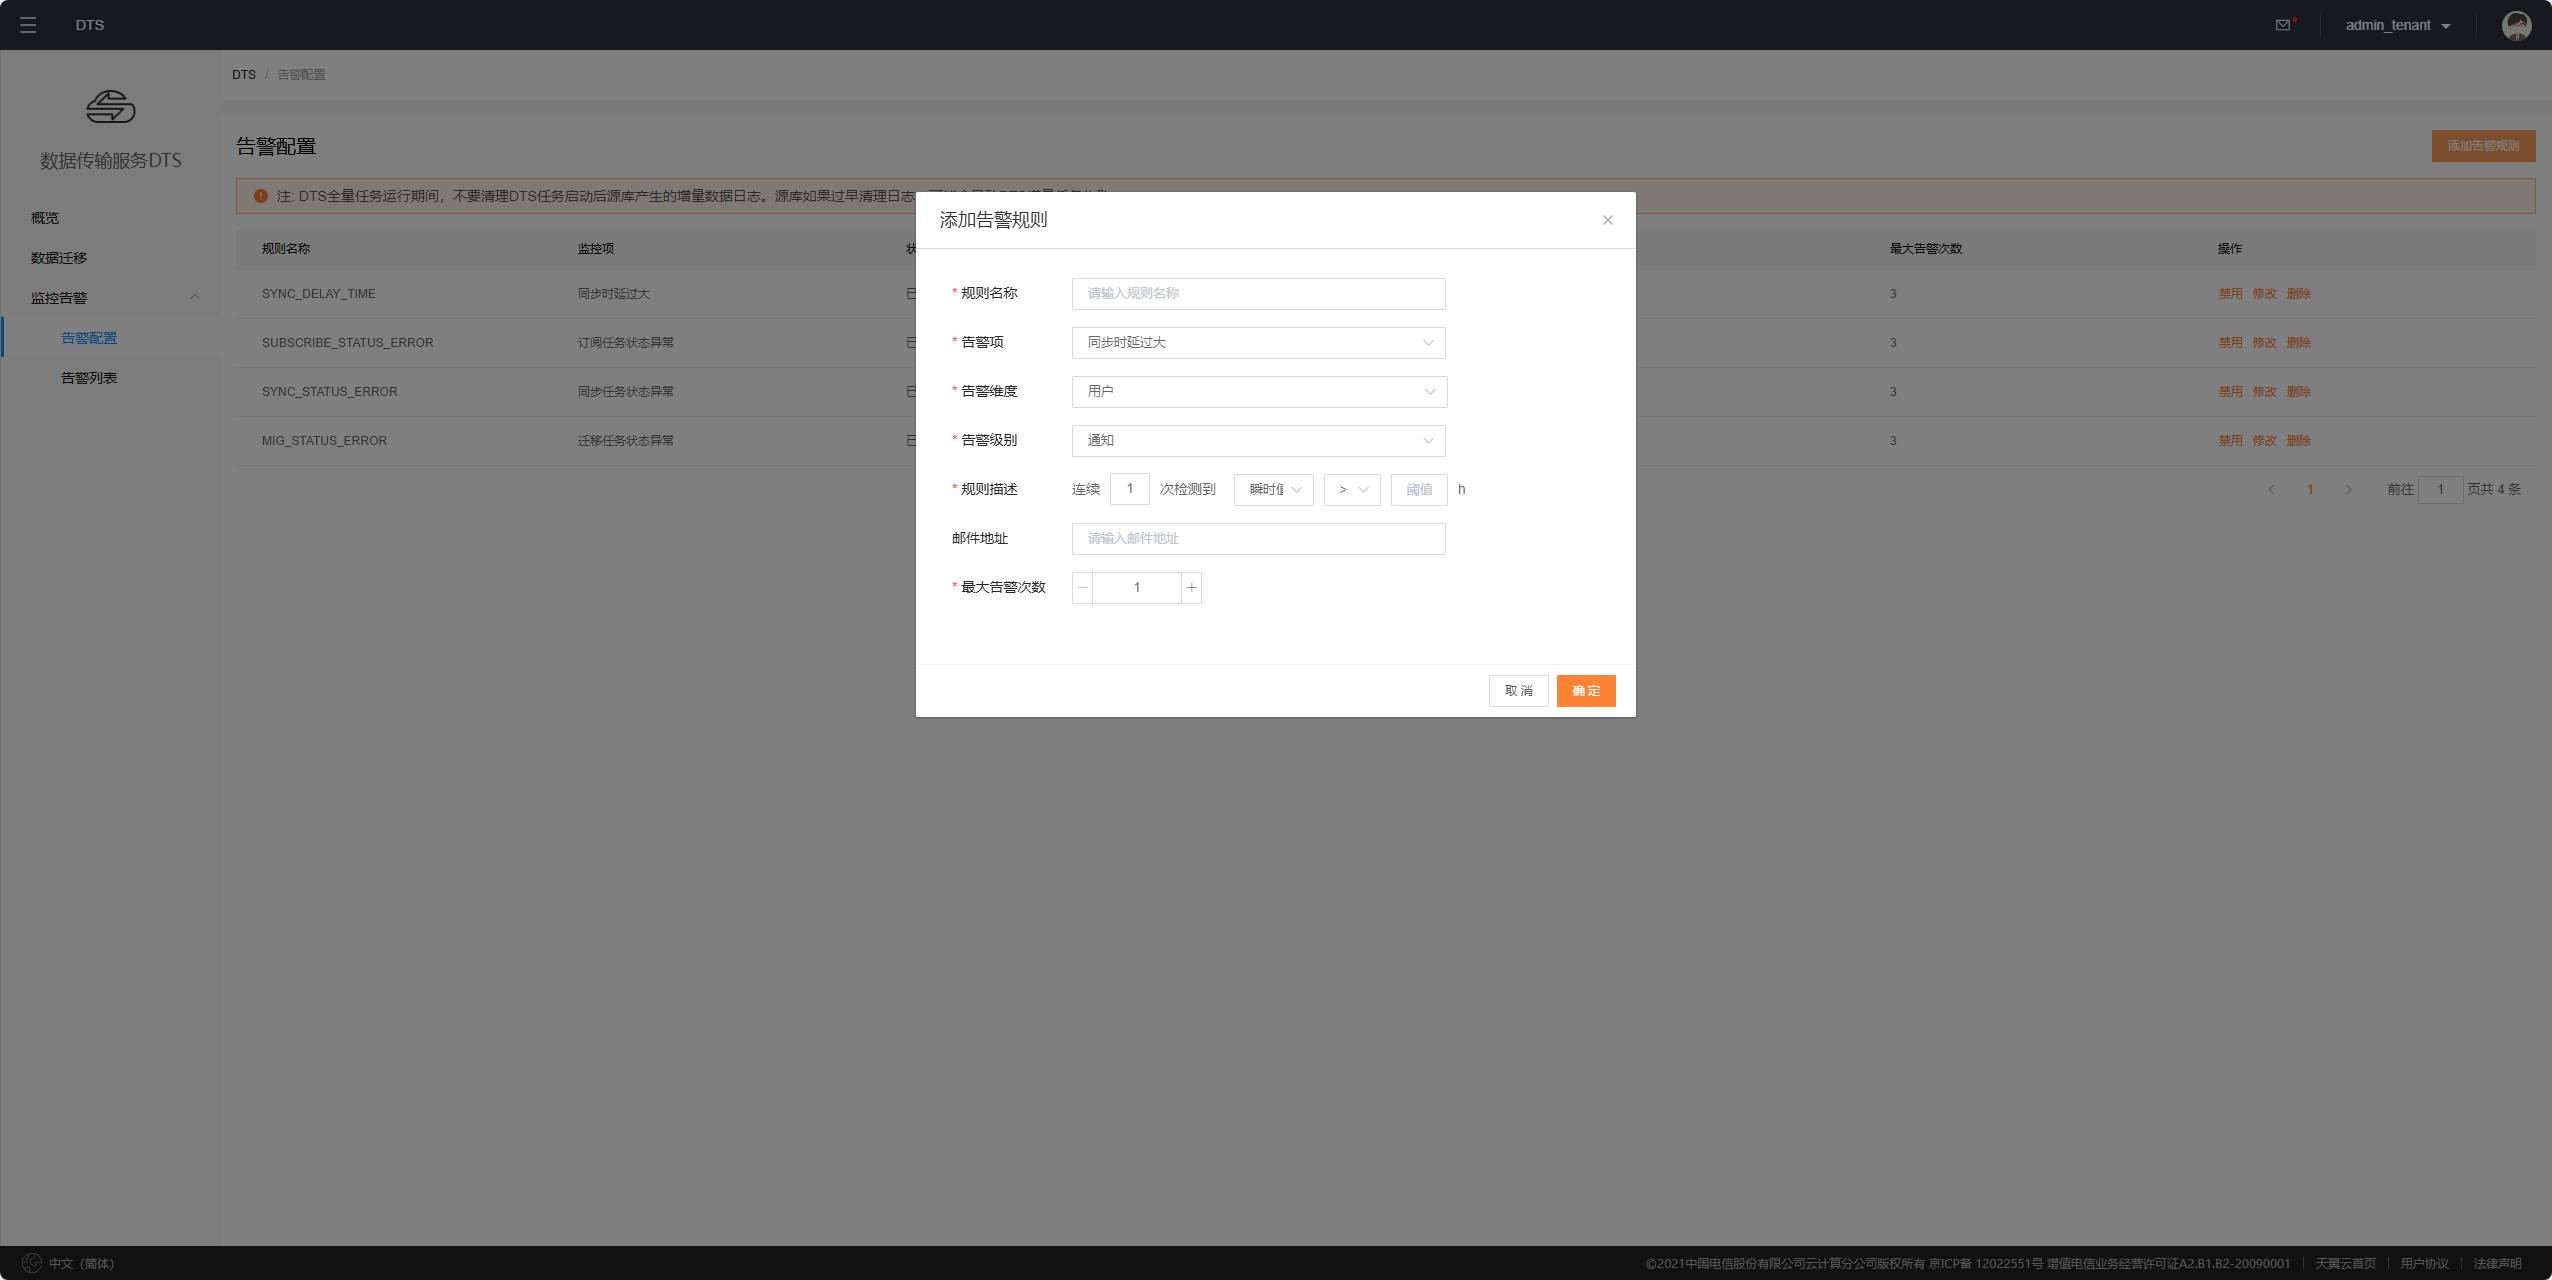Open the admin_tenant account menu
The image size is (2552, 1280).
pos(2397,25)
